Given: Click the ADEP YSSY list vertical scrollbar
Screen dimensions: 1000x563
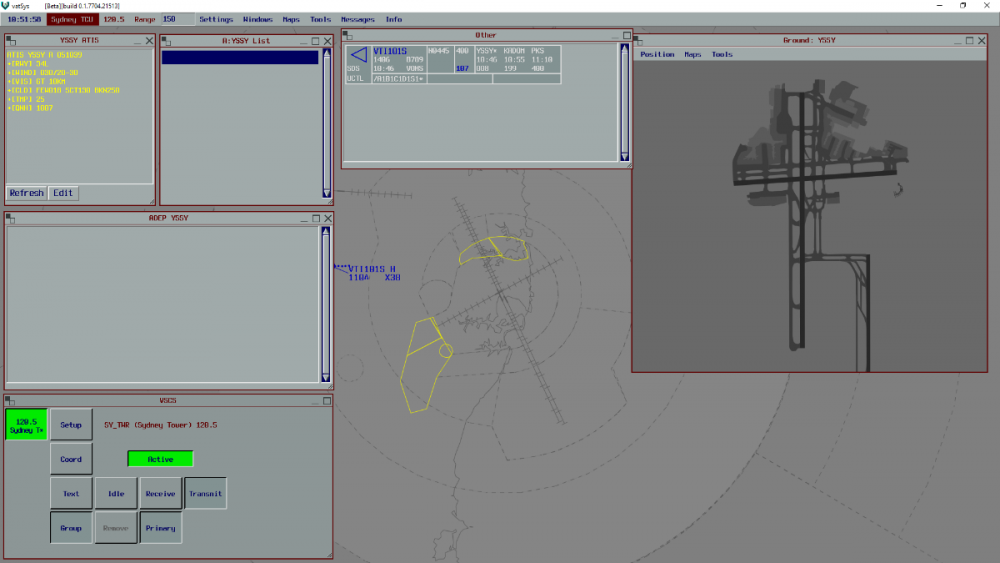Looking at the screenshot, I should tap(326, 305).
